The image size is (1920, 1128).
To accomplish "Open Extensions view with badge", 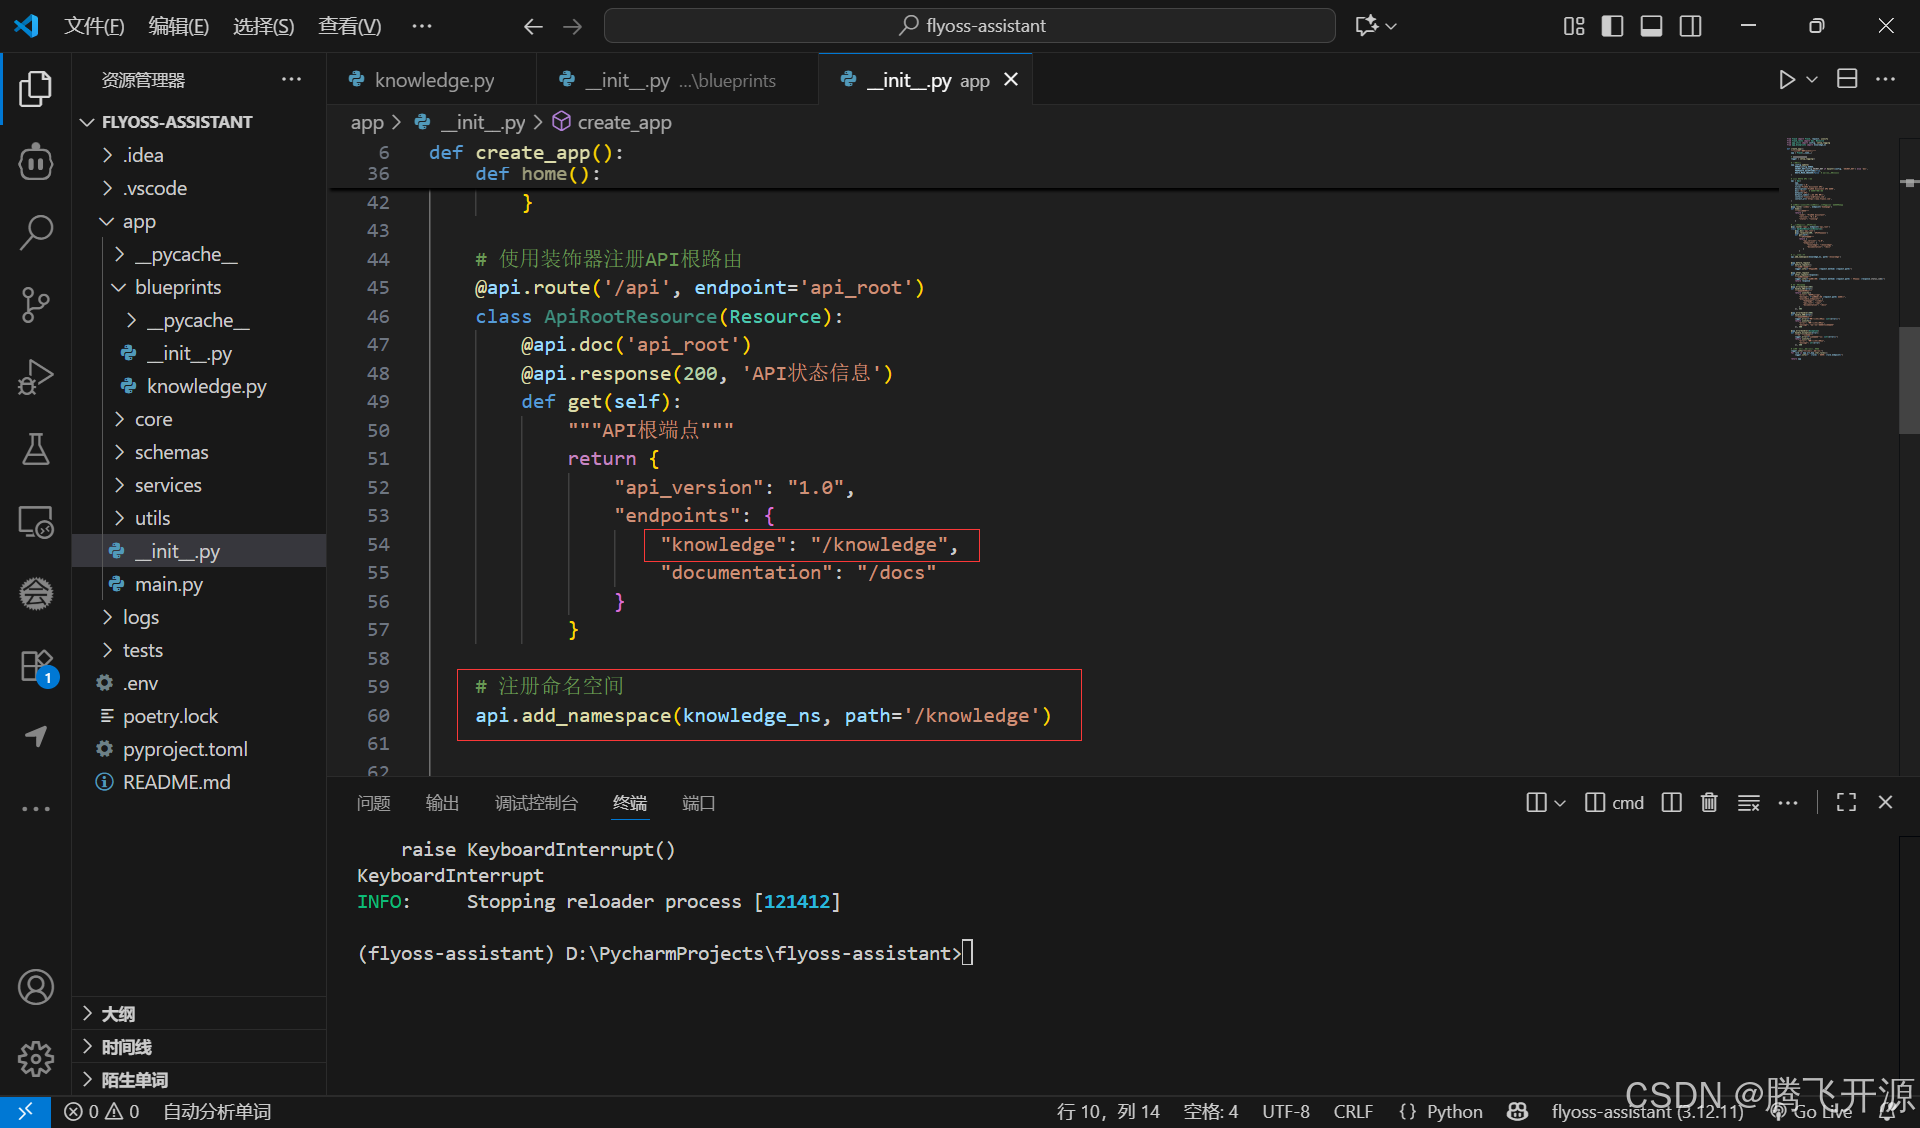I will [x=36, y=666].
